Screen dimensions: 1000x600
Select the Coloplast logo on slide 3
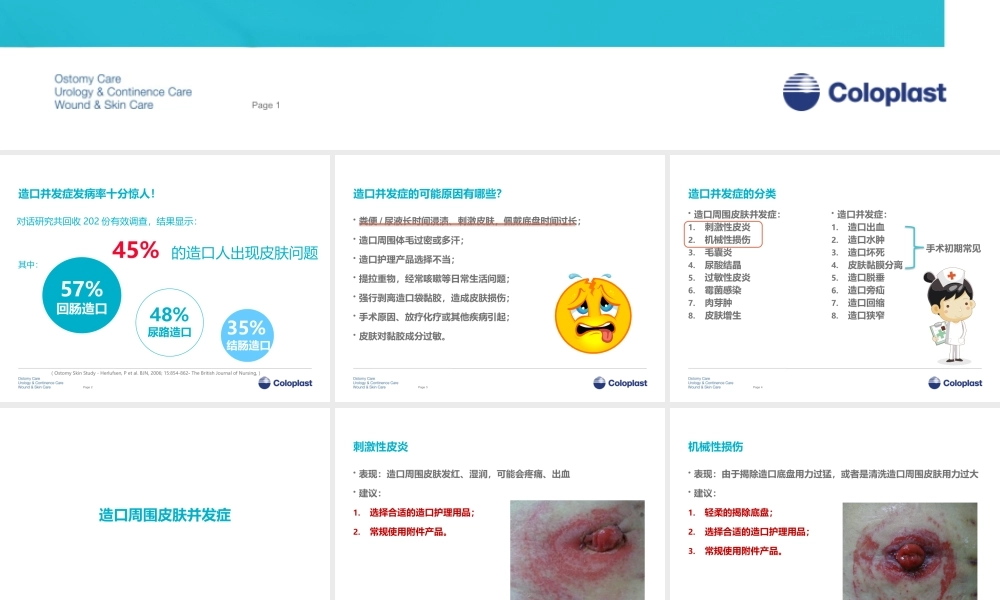[x=954, y=382]
